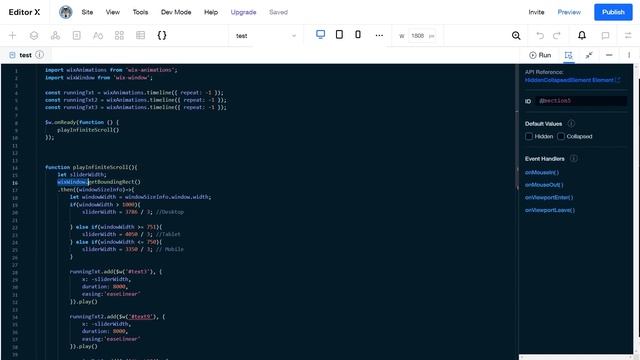Click the Editor X logo
The height and width of the screenshot is (360, 640).
(x=24, y=12)
